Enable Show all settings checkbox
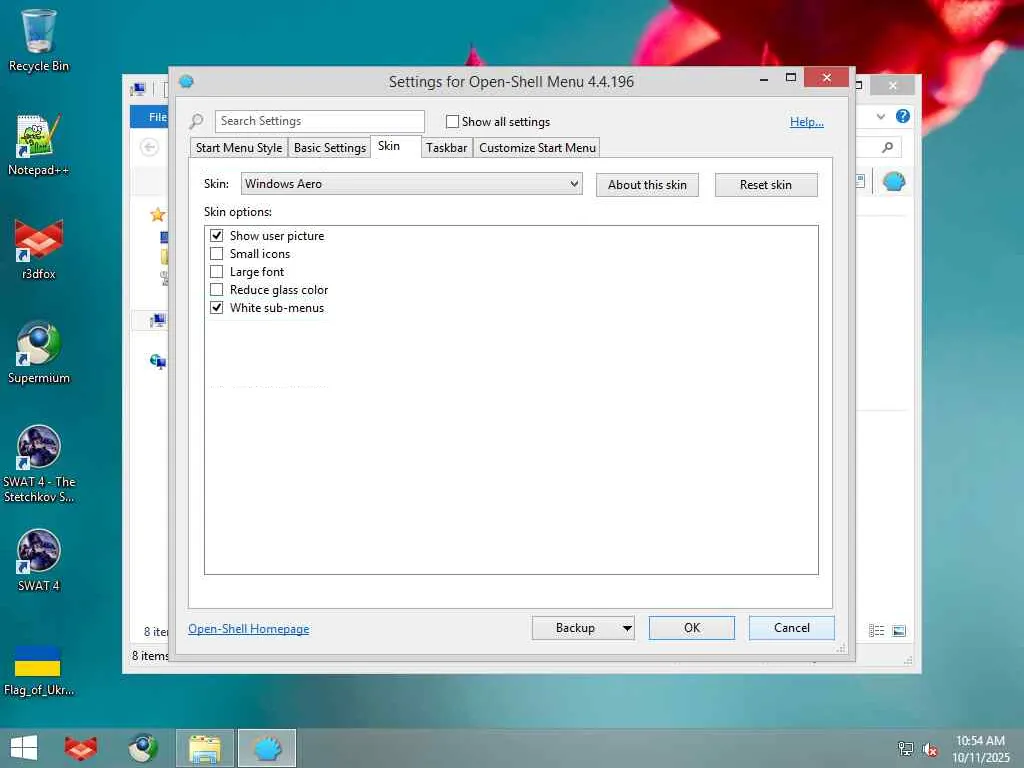 coord(452,121)
